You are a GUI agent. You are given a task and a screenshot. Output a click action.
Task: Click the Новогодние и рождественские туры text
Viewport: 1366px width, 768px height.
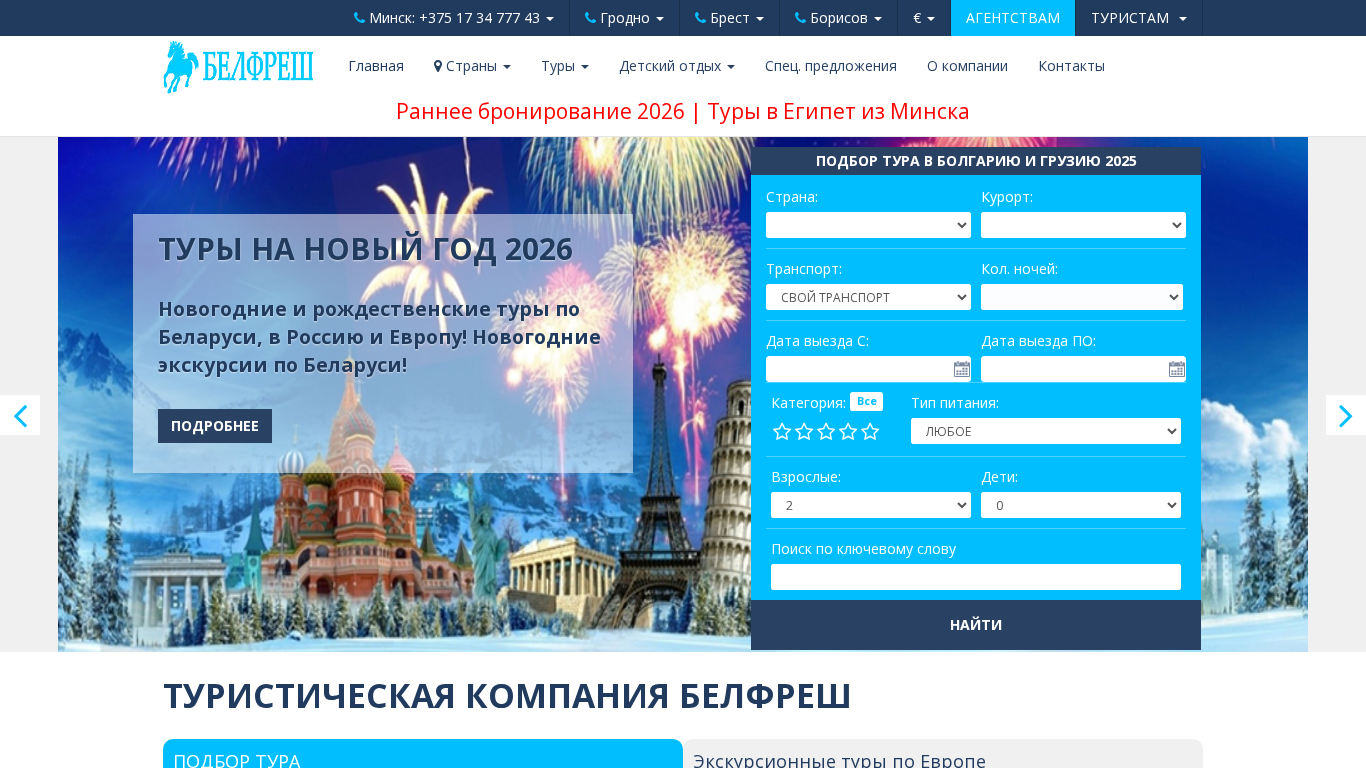point(382,337)
